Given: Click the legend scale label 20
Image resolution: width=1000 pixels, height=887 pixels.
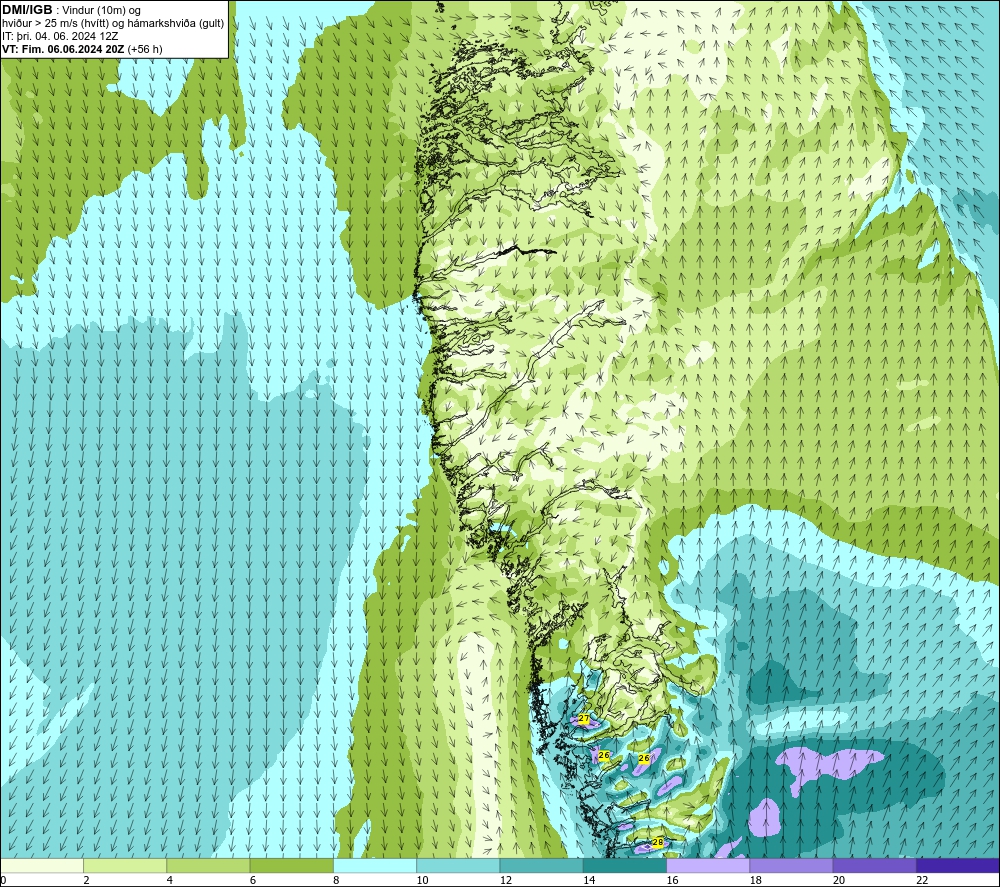Looking at the screenshot, I should point(839,880).
